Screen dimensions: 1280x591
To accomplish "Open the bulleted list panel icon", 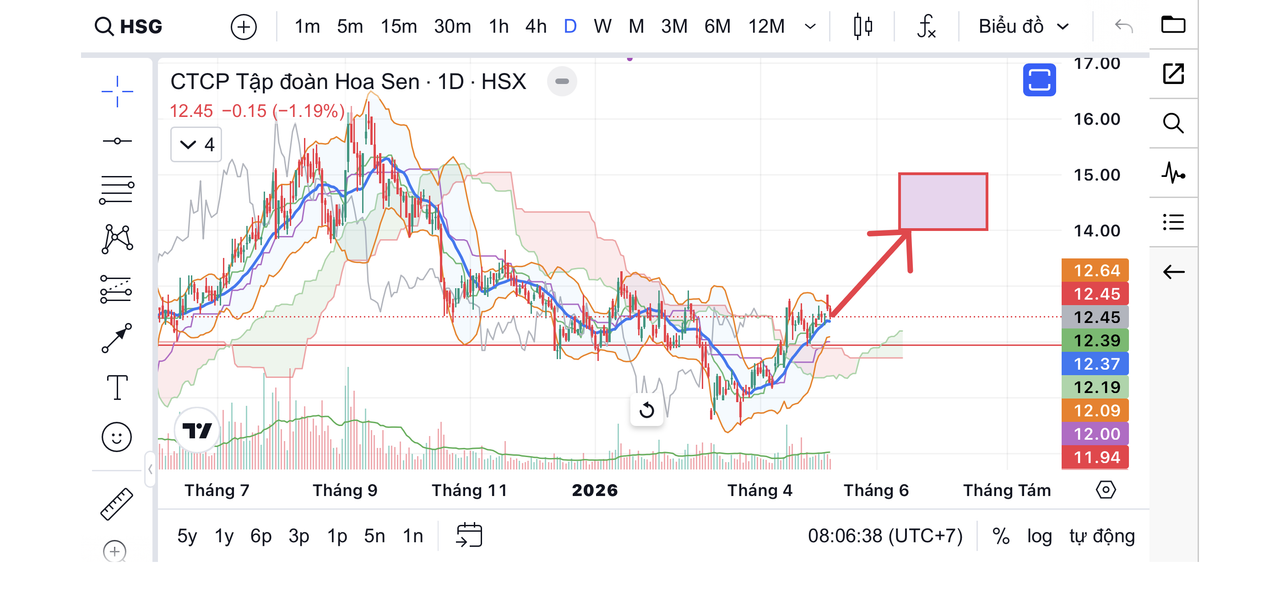I will coord(1174,222).
